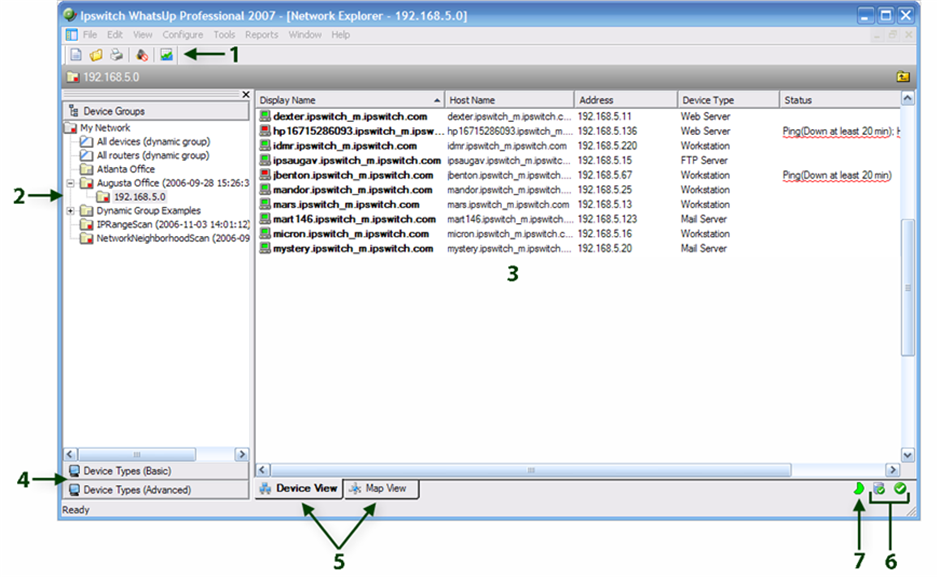The height and width of the screenshot is (577, 939).
Task: Click the red status icon for jbenton
Action: click(265, 175)
